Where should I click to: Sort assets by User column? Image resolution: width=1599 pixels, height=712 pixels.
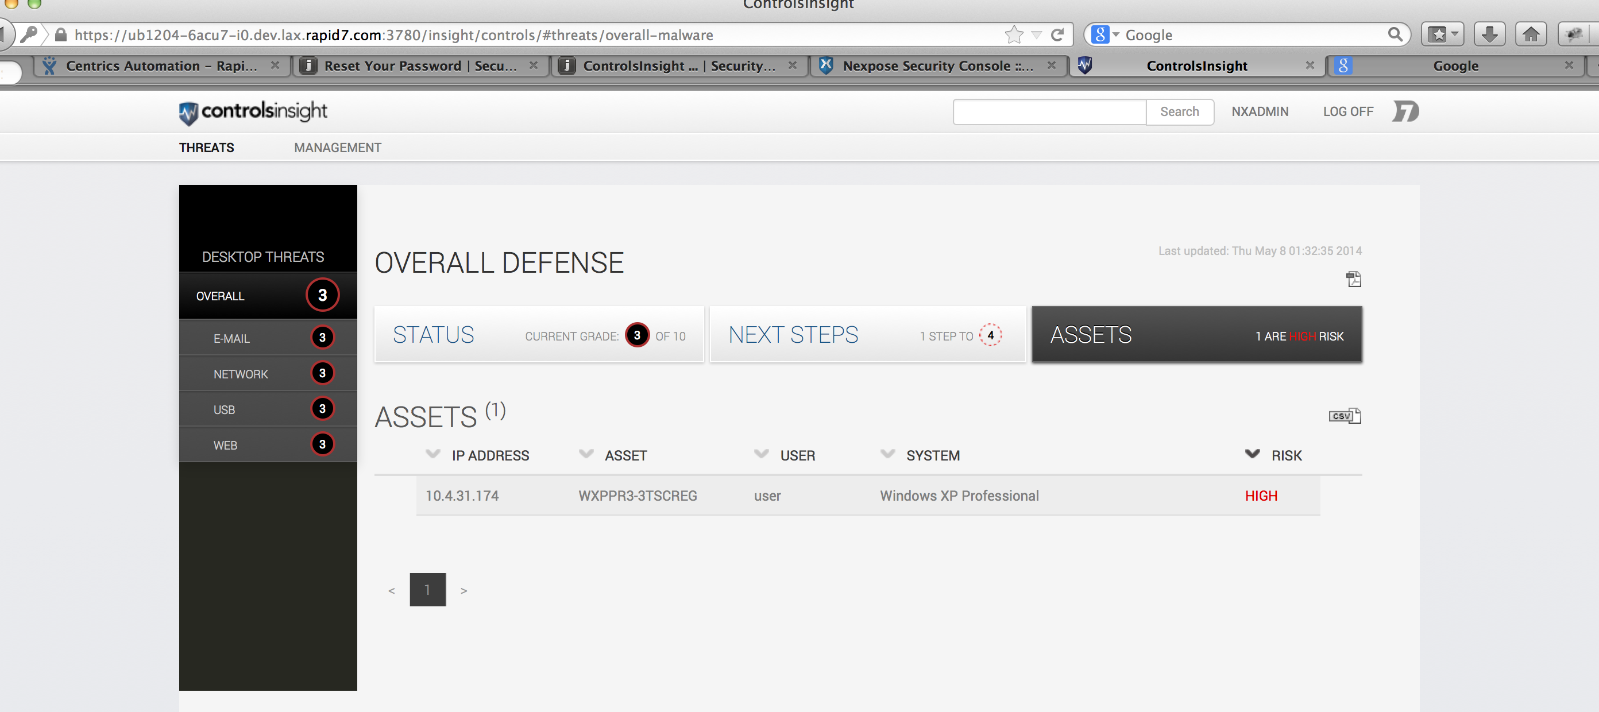click(x=797, y=455)
